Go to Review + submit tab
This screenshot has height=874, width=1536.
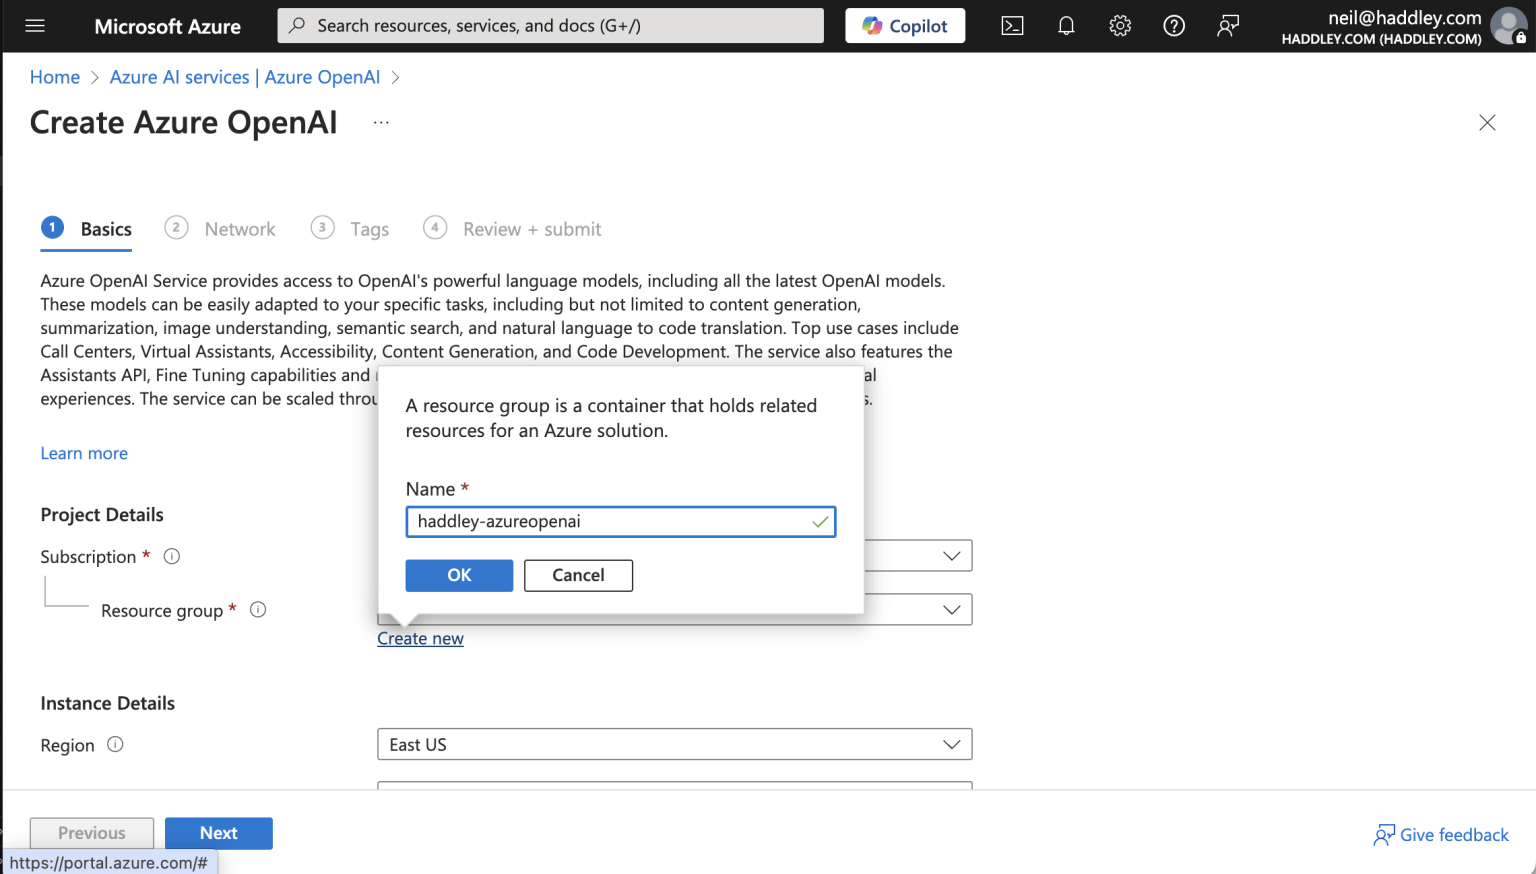(531, 229)
